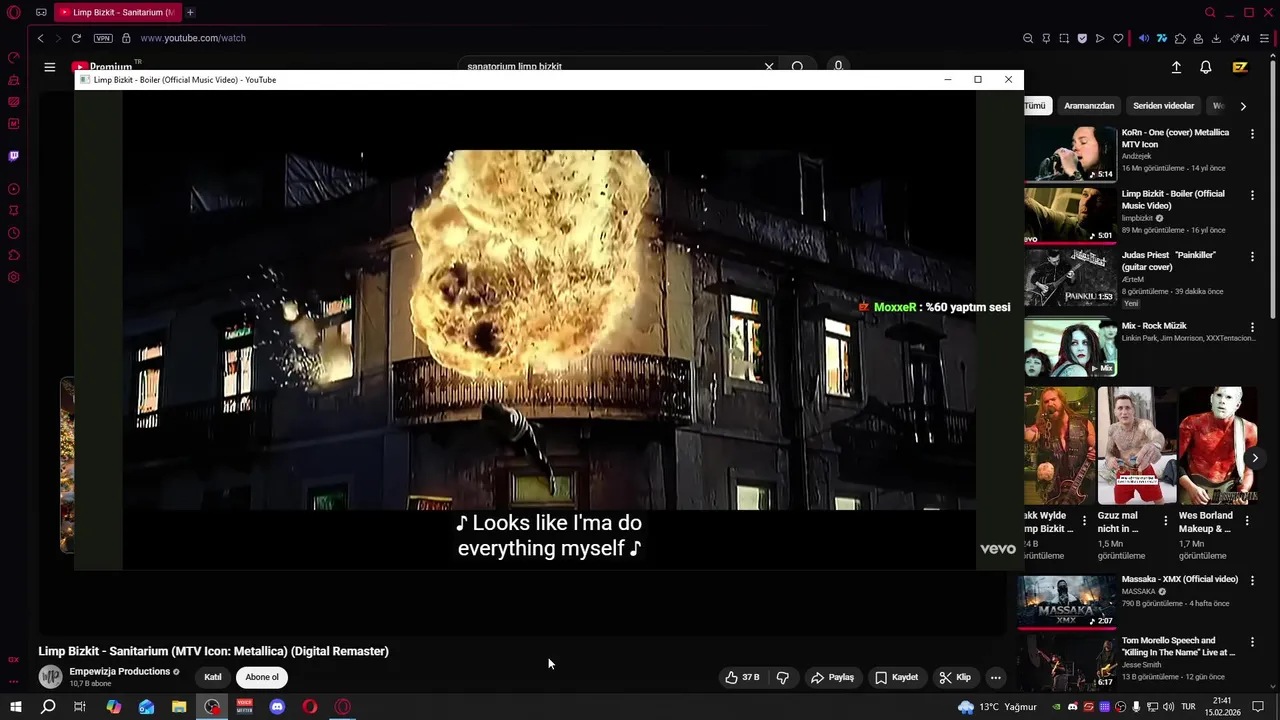
Task: Open options for KoRn - One video
Action: pos(1252,134)
